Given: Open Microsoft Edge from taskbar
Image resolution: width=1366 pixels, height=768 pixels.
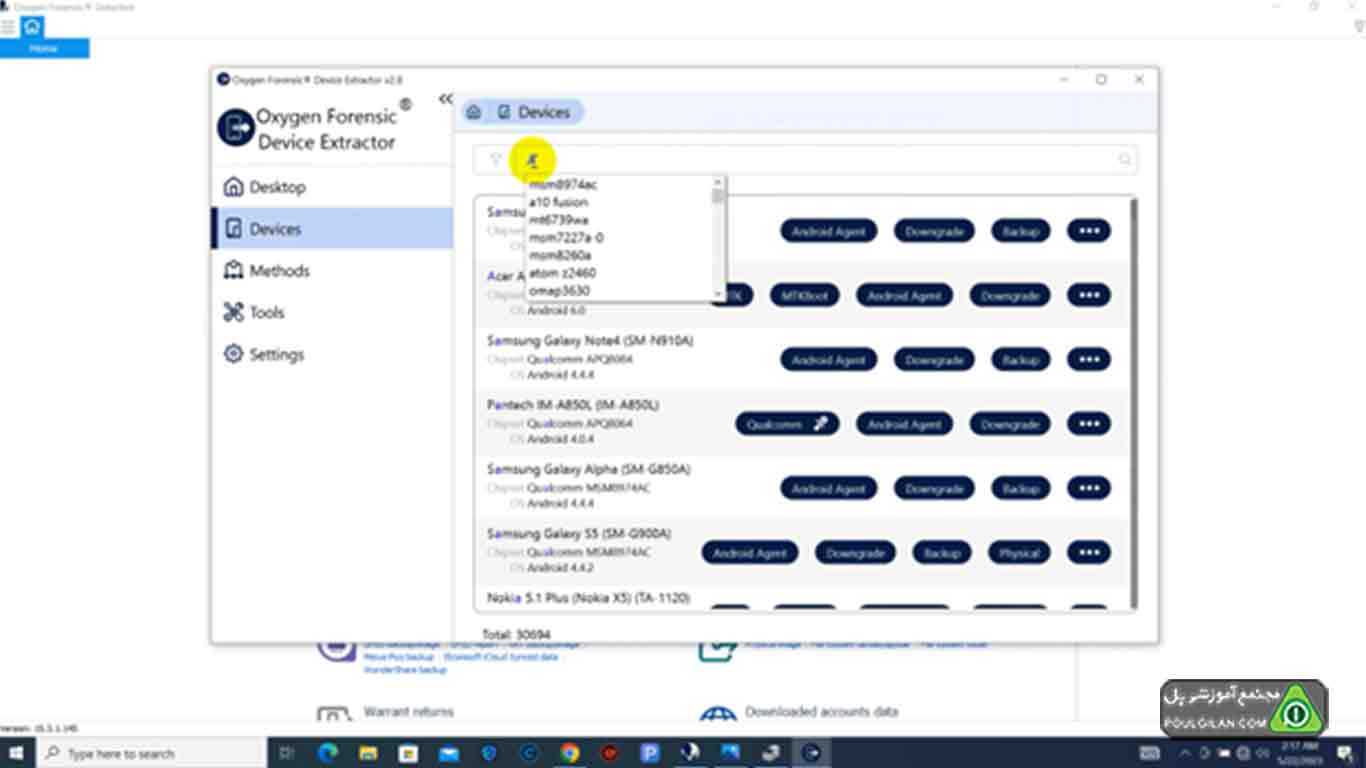Looking at the screenshot, I should point(328,753).
